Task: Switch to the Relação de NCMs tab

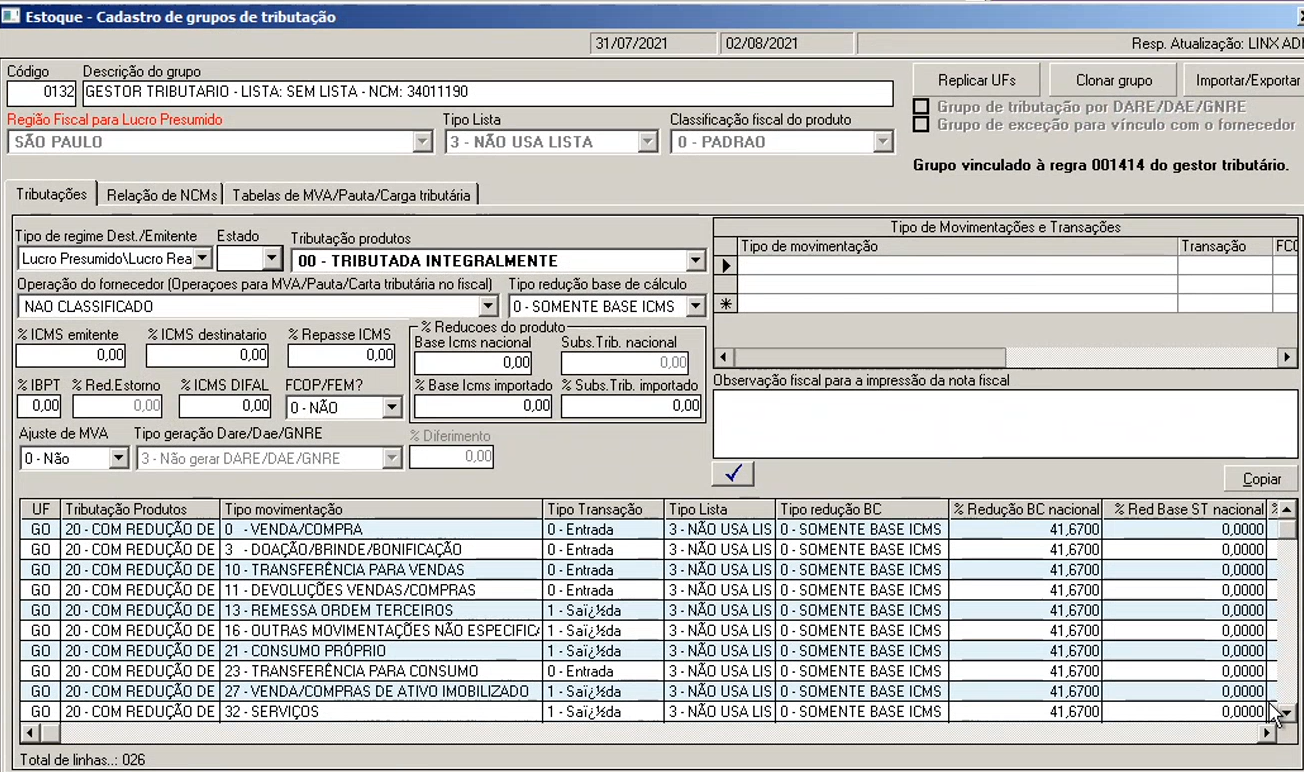Action: point(161,195)
